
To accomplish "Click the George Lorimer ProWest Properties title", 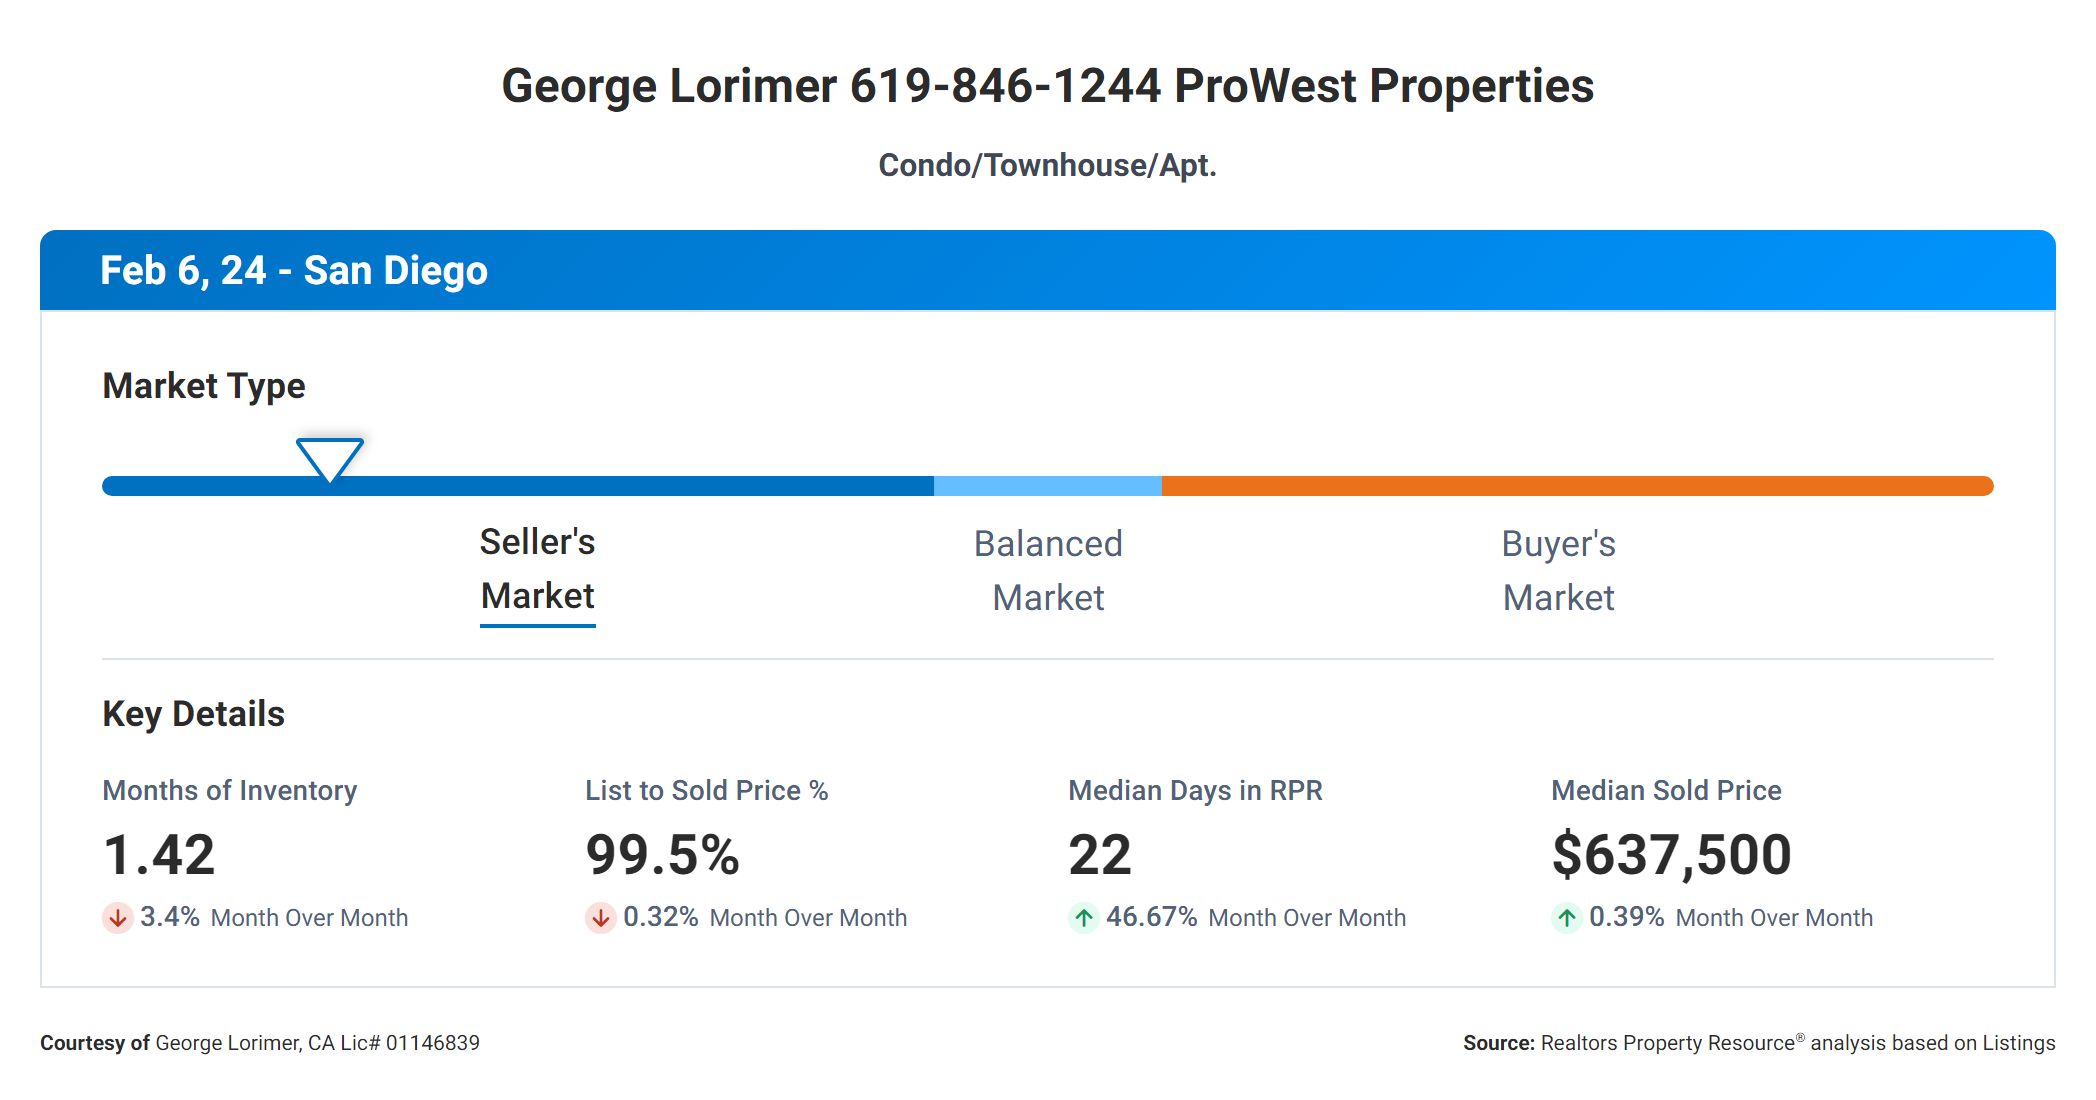I will click(x=1047, y=86).
